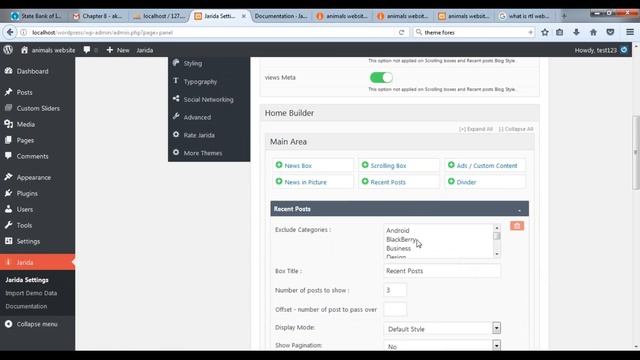Open the Social Networking panel tab

click(x=209, y=99)
